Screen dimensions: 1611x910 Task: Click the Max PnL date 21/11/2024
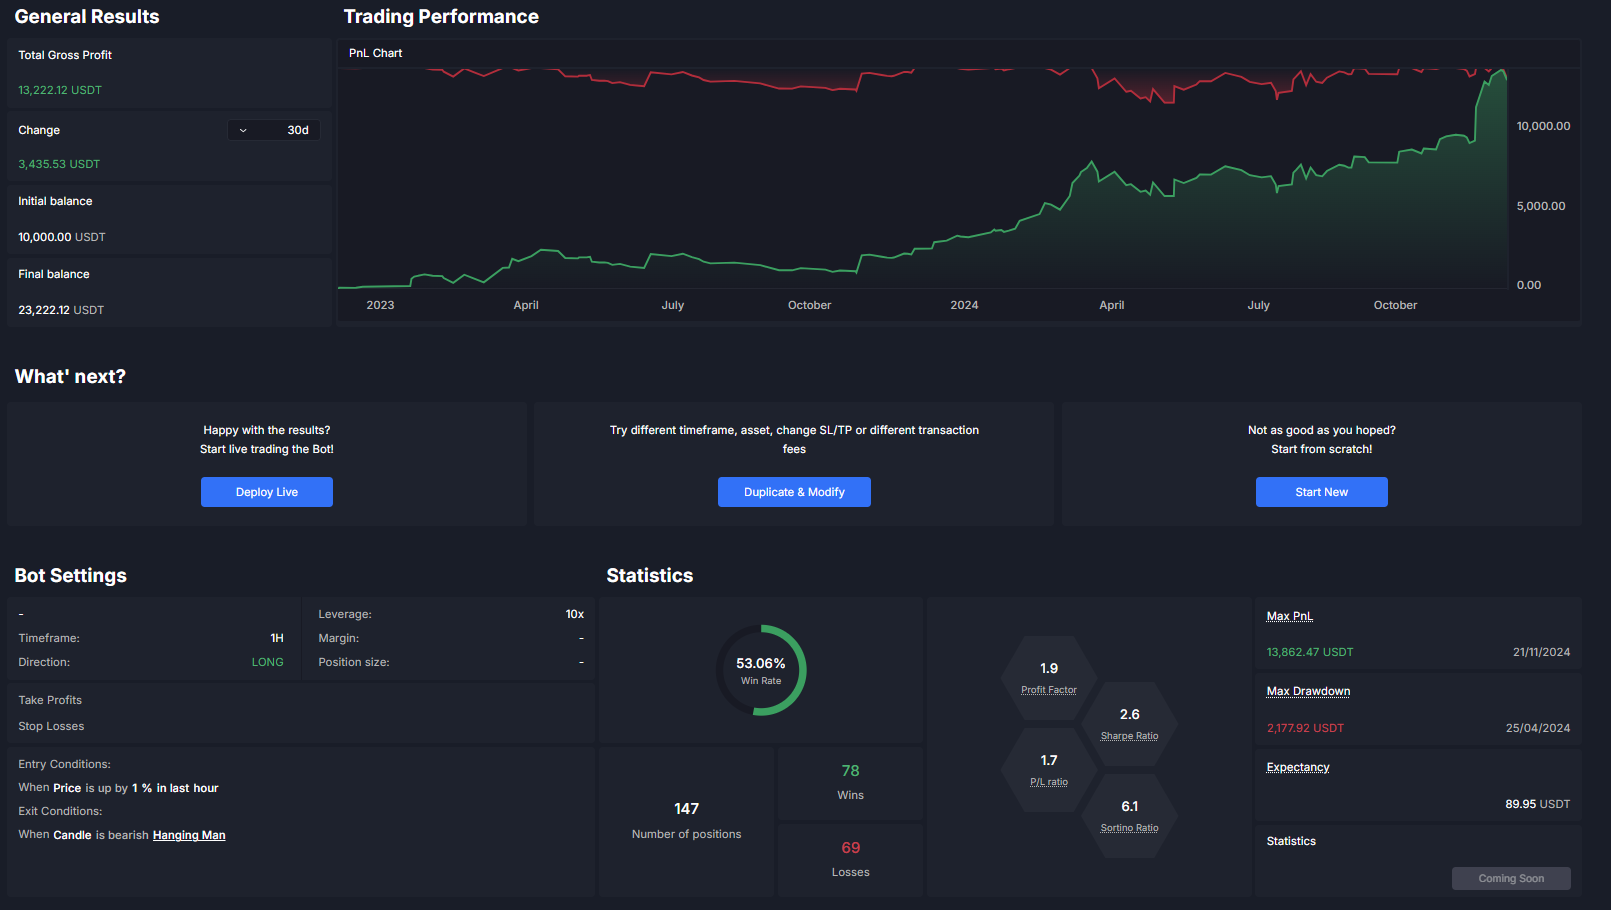(1541, 652)
